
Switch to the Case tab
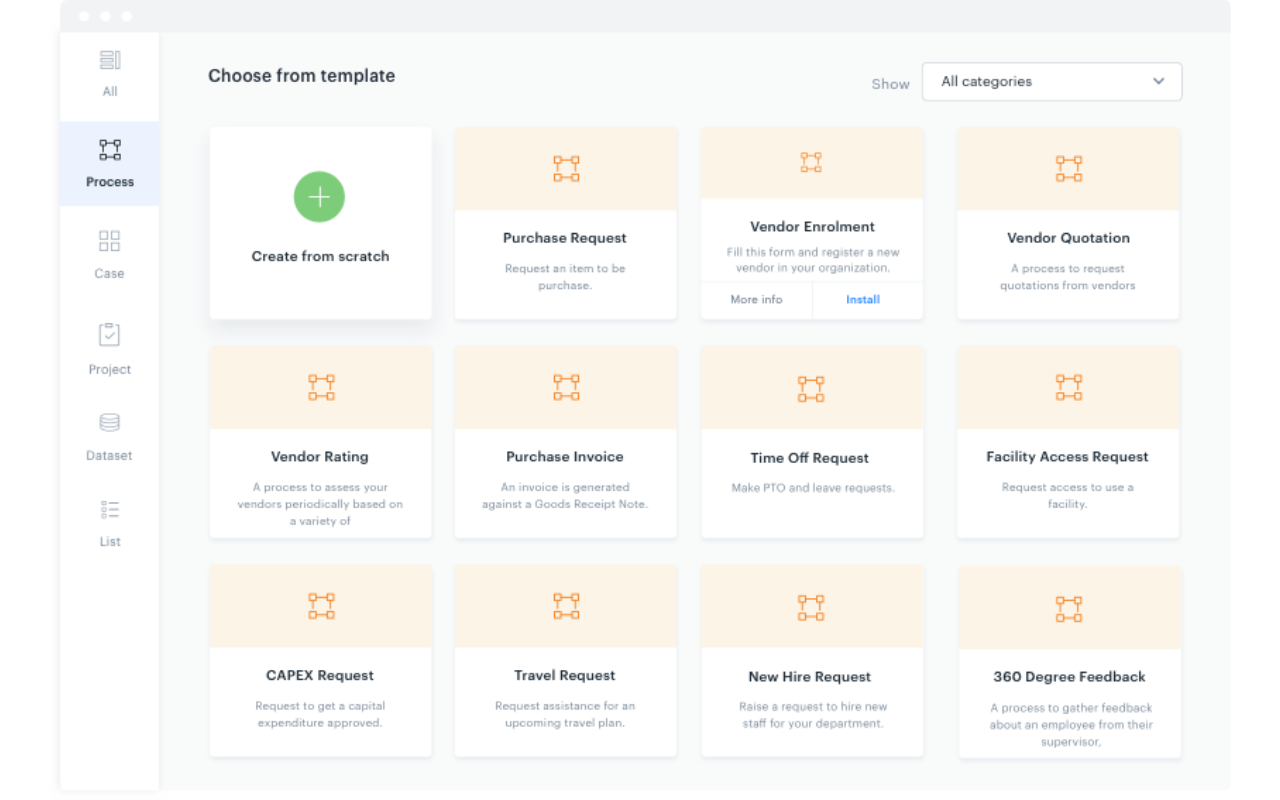[109, 255]
